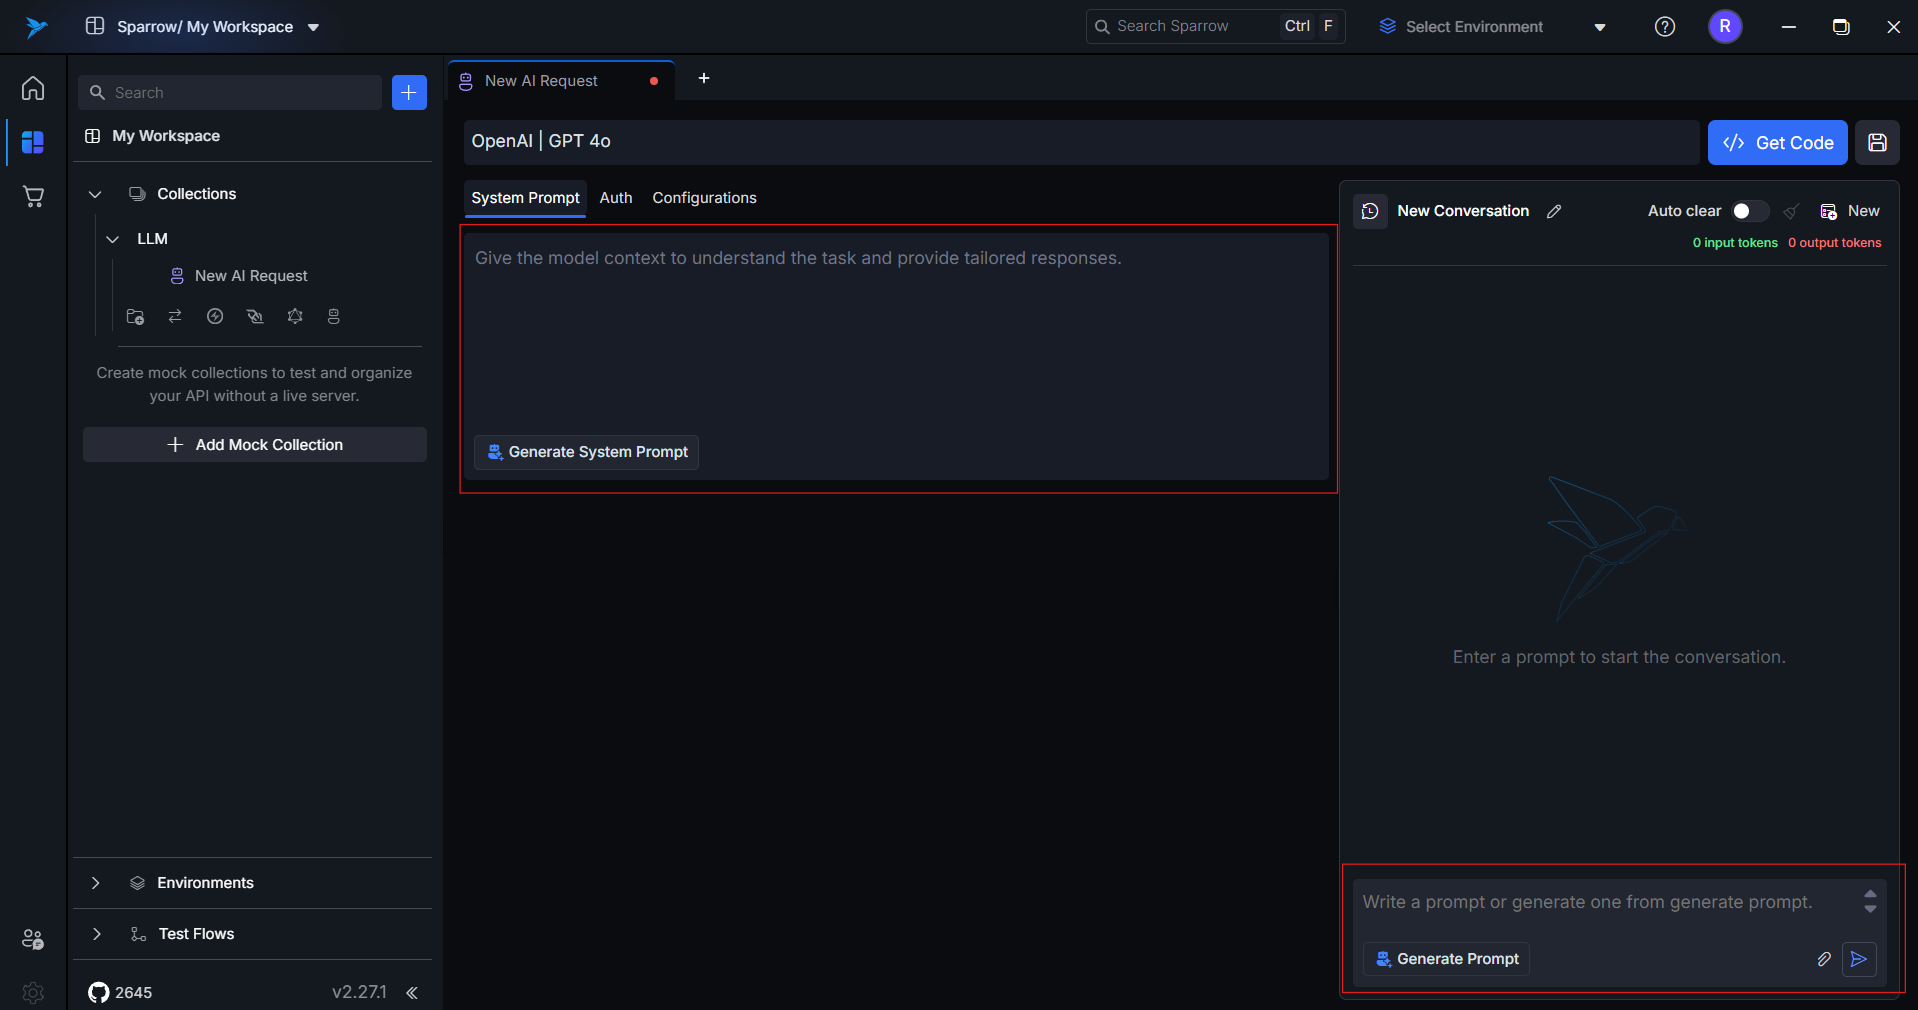Start a New conversation

point(1849,211)
